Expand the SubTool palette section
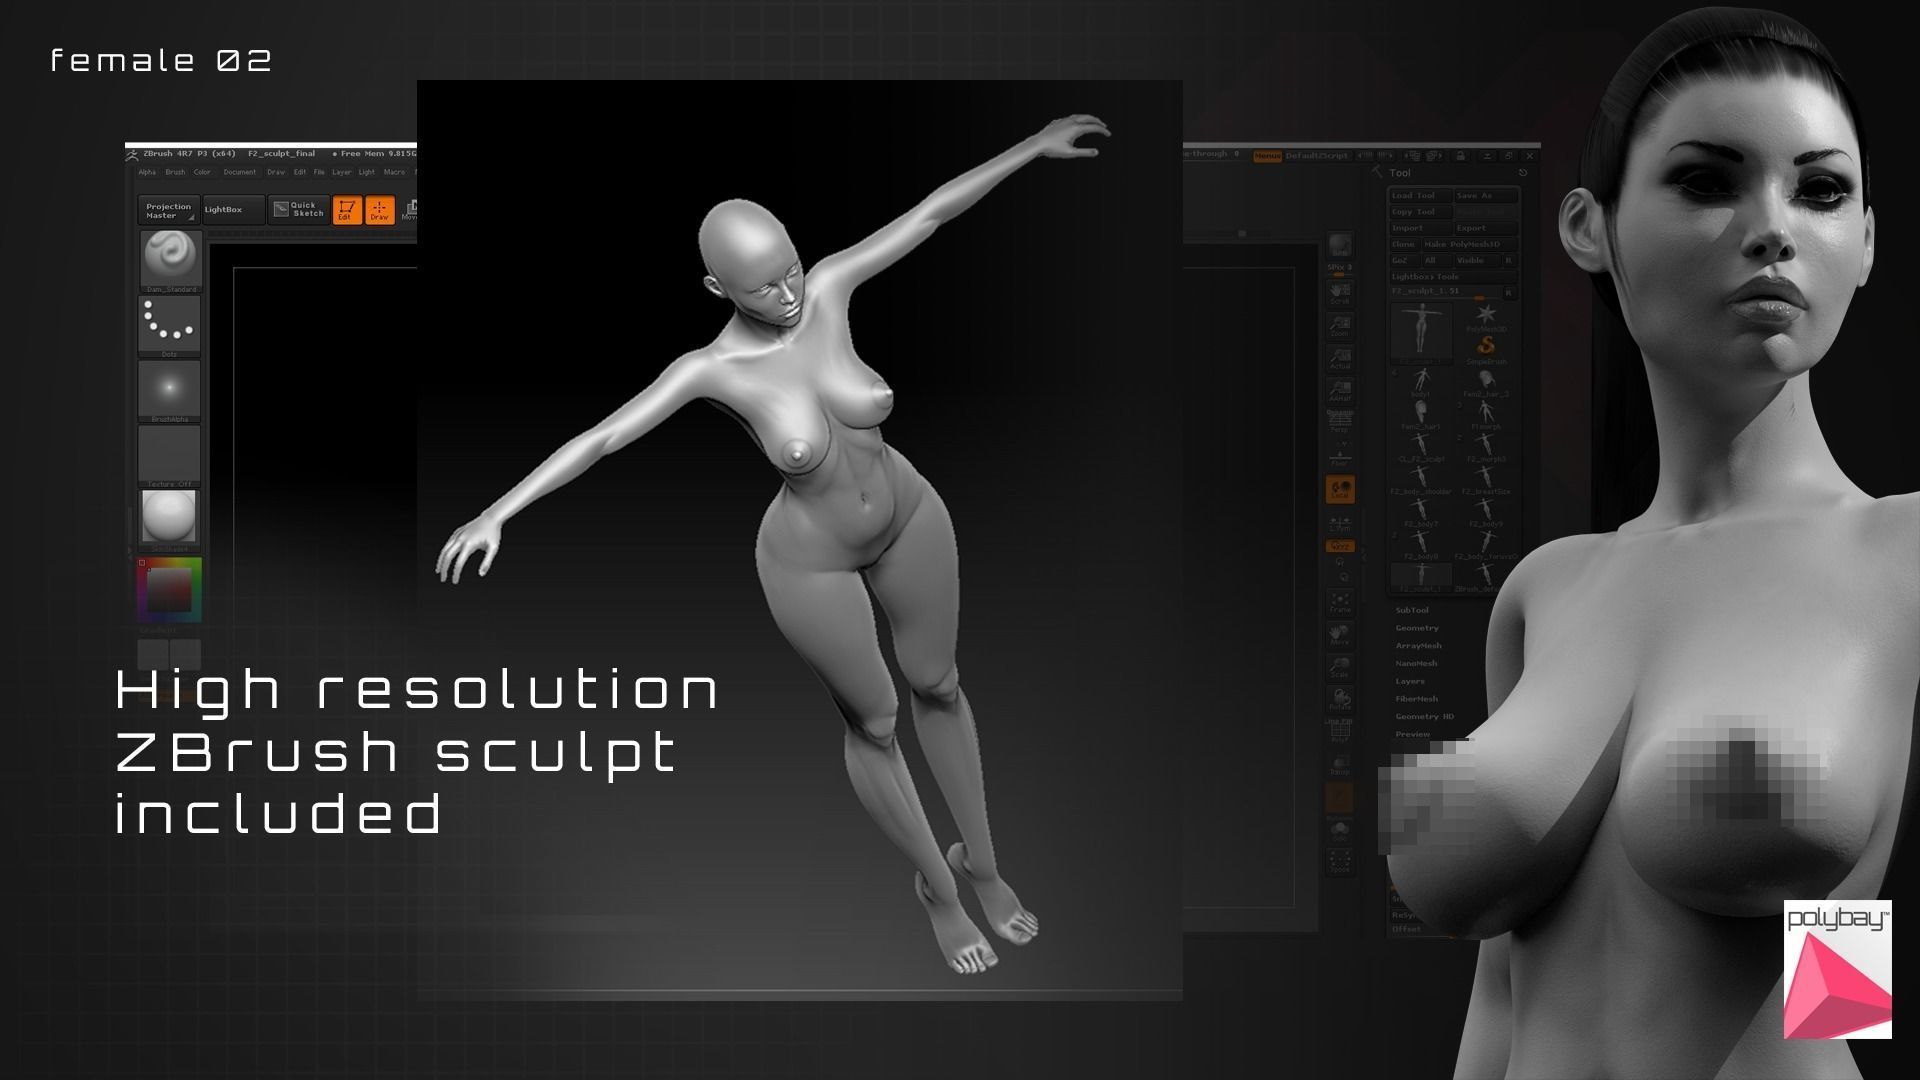 [x=1412, y=610]
